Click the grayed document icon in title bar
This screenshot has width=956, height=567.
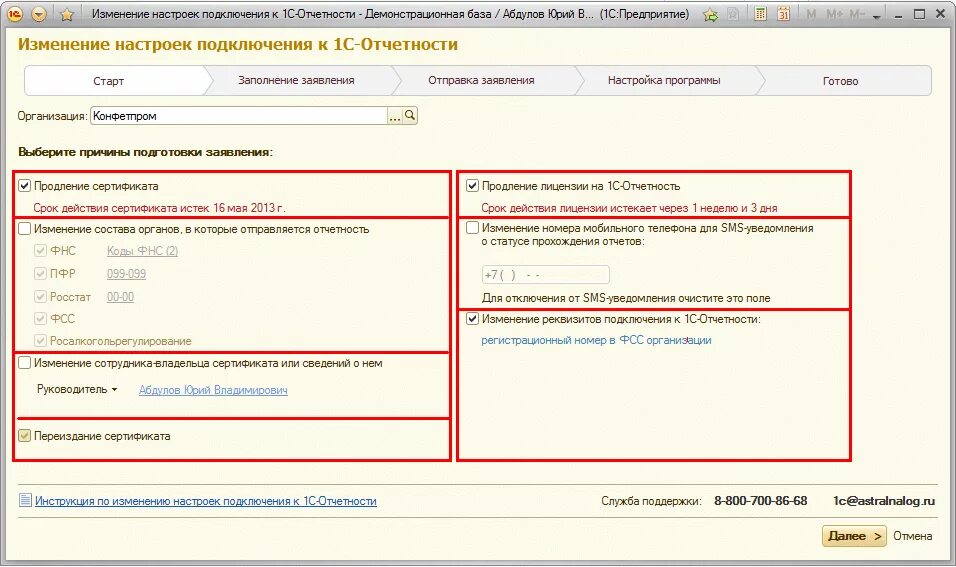click(734, 14)
